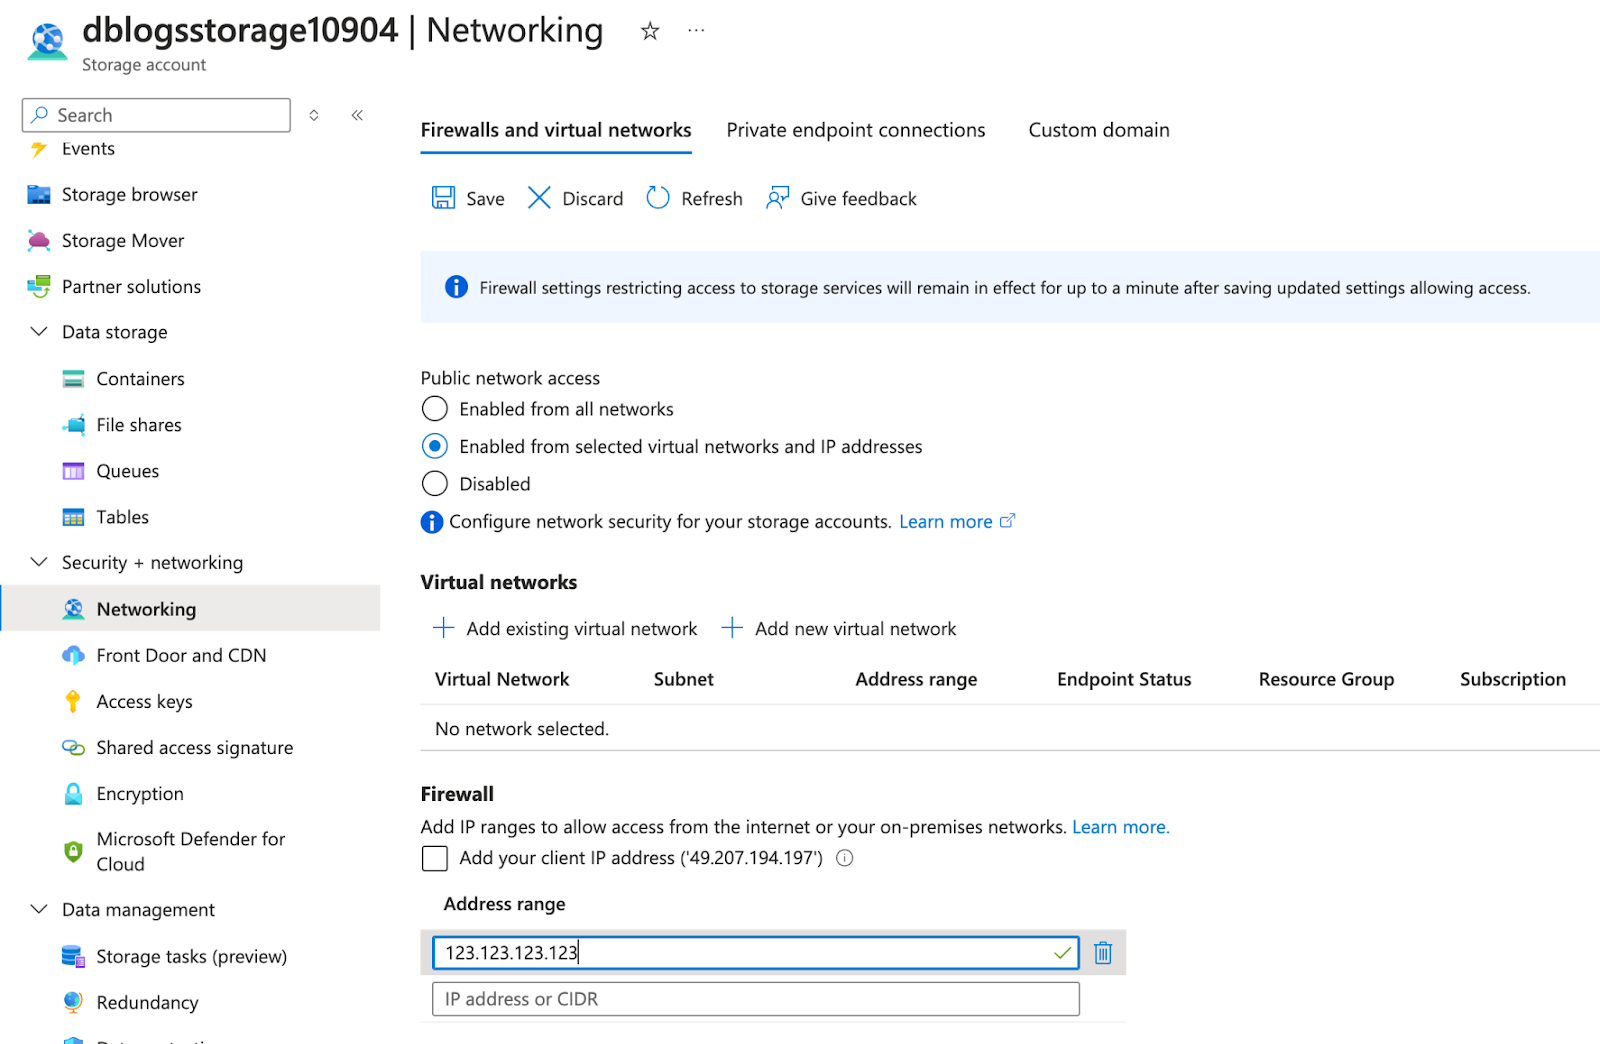Click the Discard X icon
This screenshot has height=1044, width=1600.
539,198
